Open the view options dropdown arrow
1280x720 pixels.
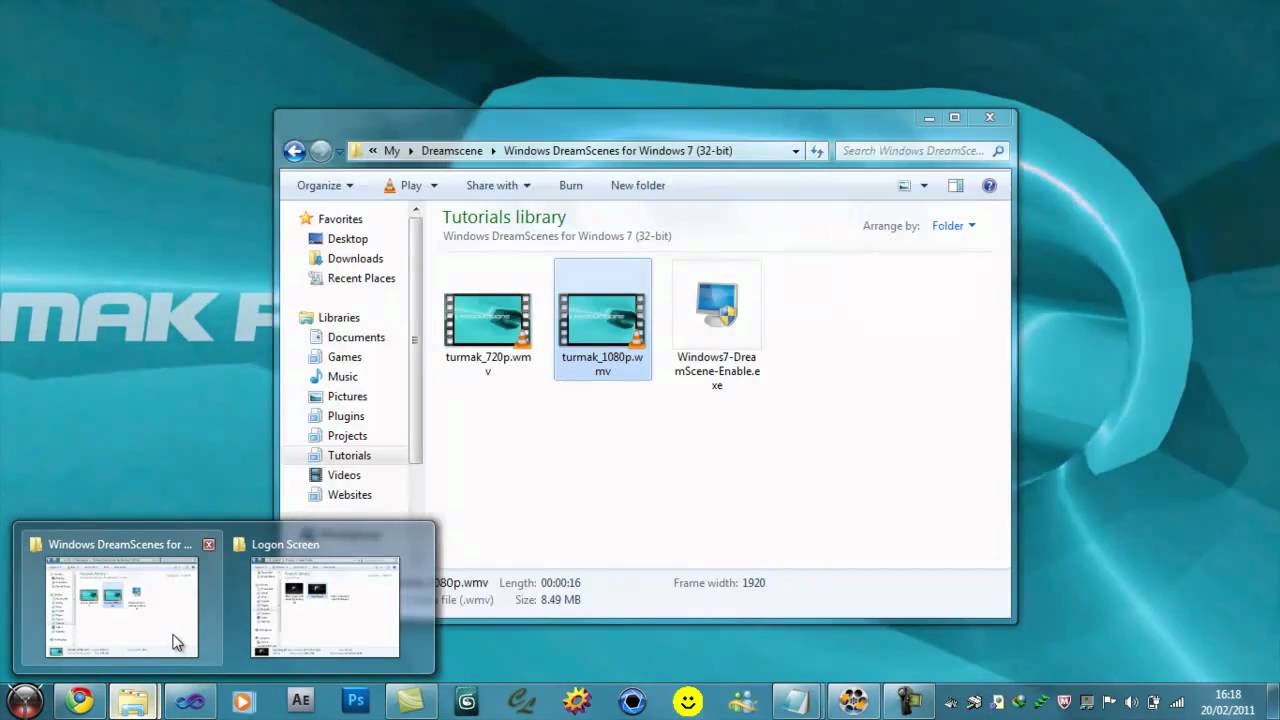tap(924, 185)
